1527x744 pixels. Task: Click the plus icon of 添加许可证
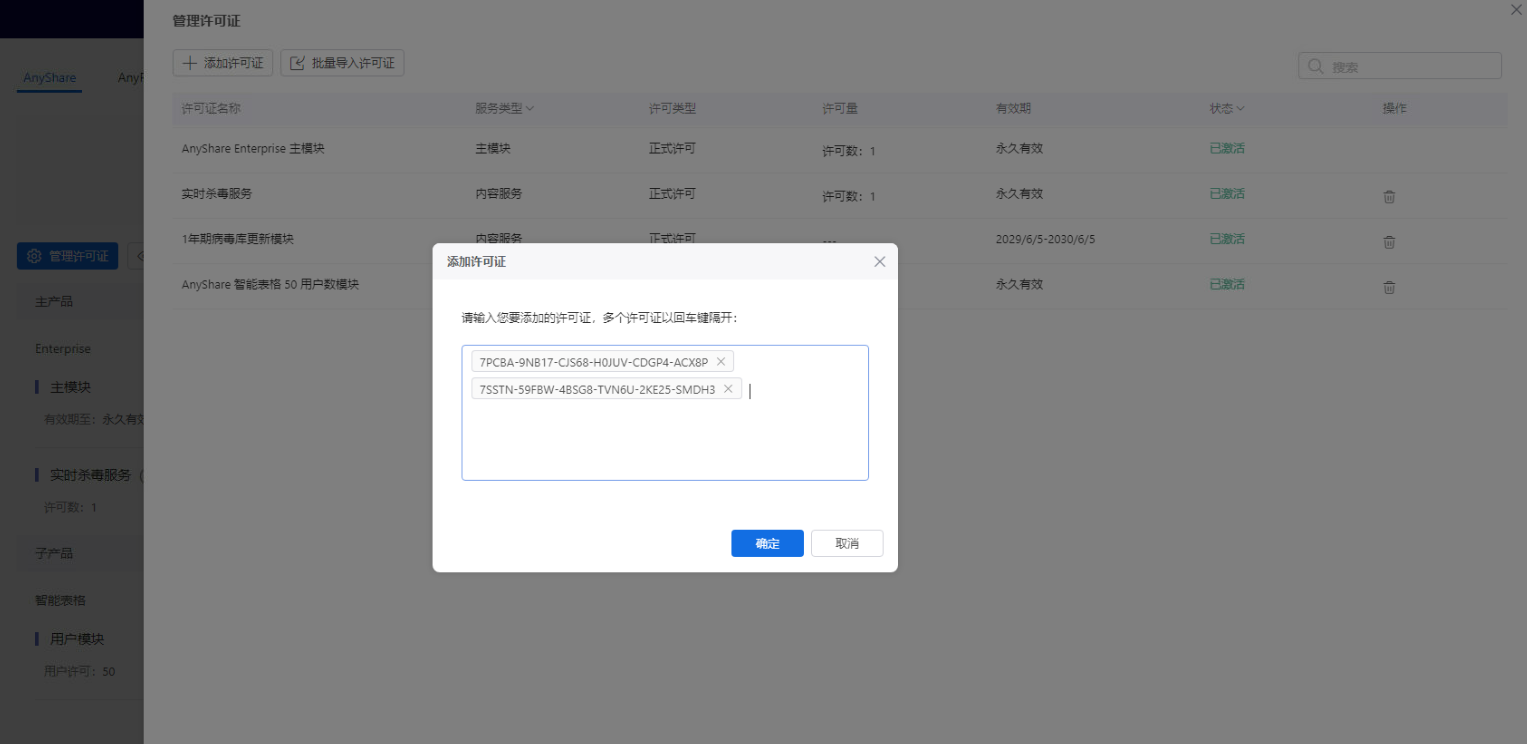pos(189,63)
